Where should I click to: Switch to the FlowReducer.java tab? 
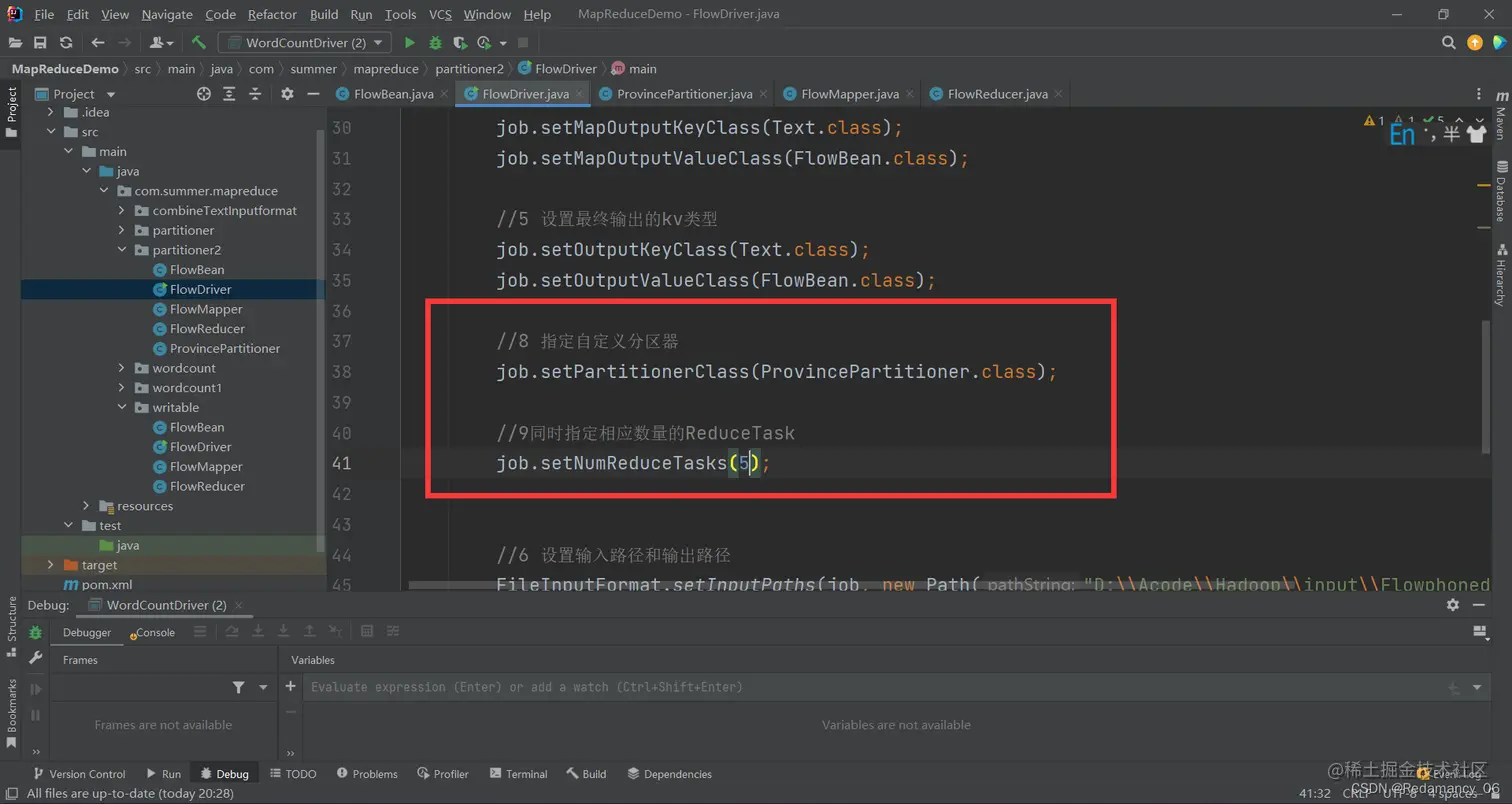(x=997, y=94)
